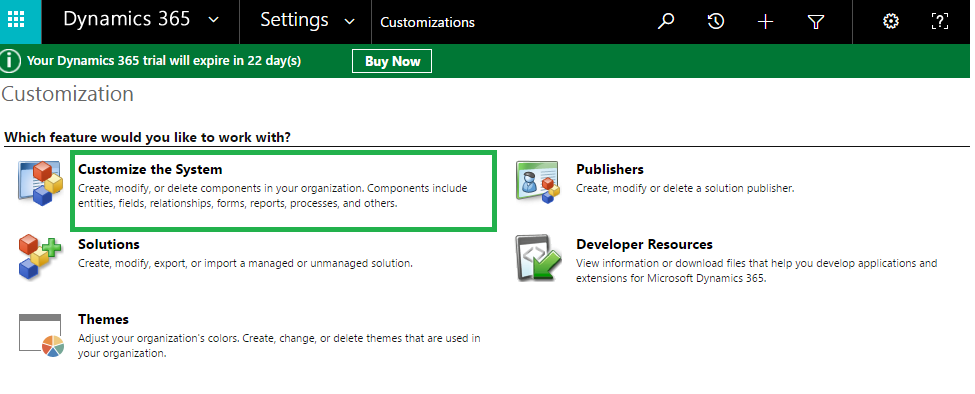Screen dimensions: 975x394
Task: Click the 'Create, modify, export, or import' description
Action: tap(245, 263)
